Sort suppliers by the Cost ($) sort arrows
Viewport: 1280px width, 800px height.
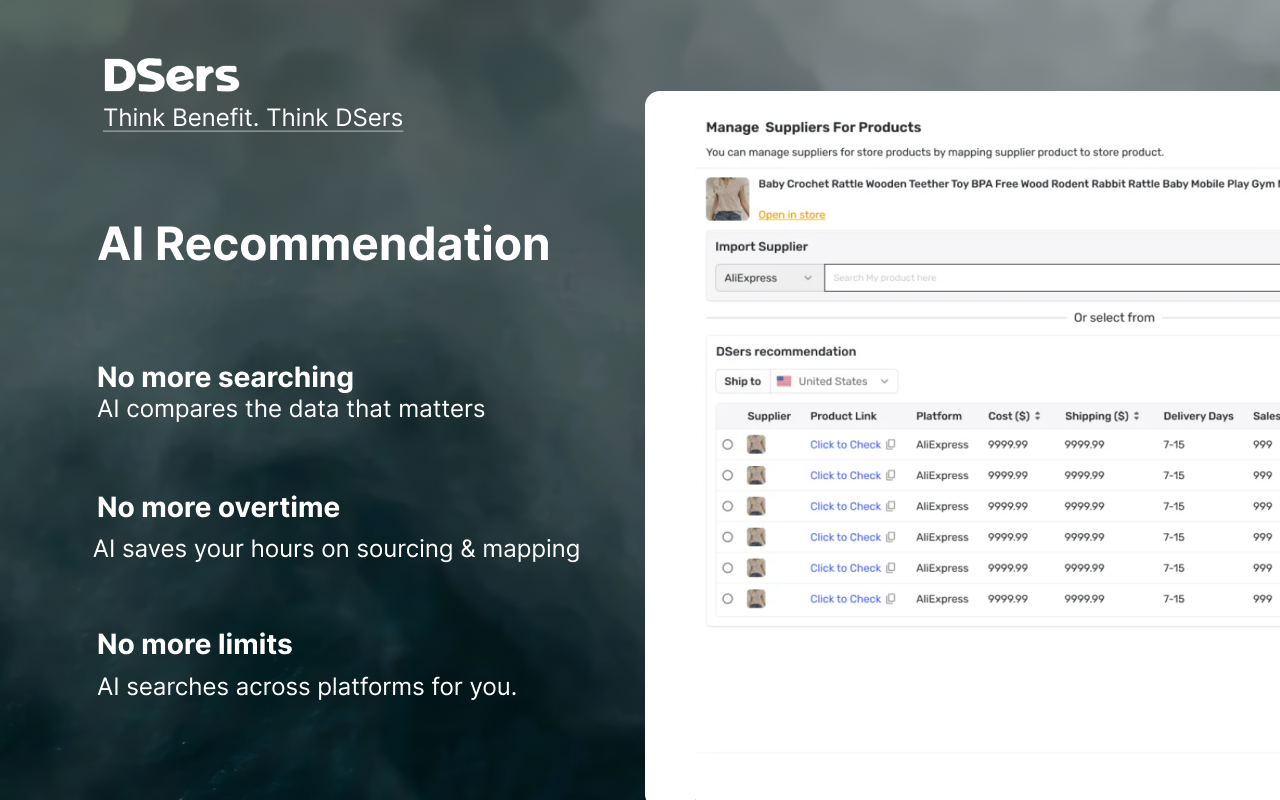pos(1038,416)
